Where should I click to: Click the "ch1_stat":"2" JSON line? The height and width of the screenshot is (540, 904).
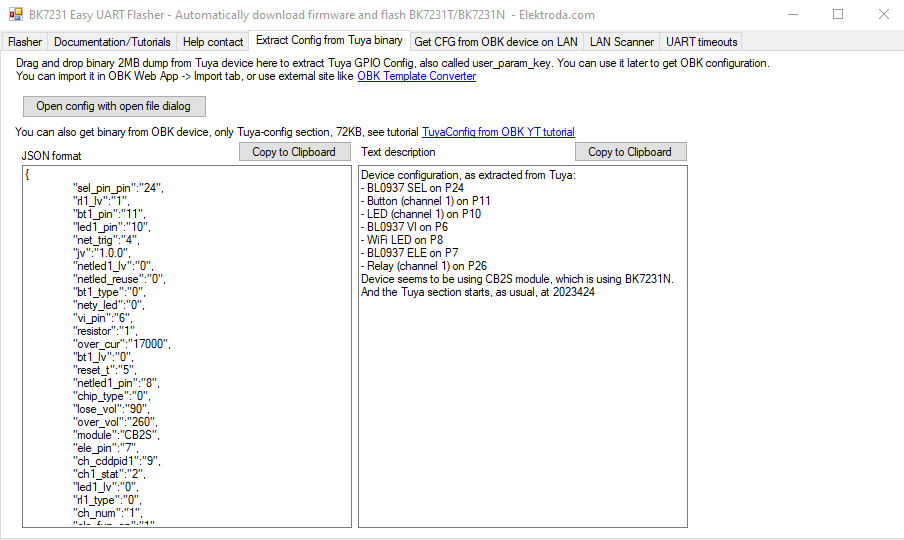click(x=109, y=474)
